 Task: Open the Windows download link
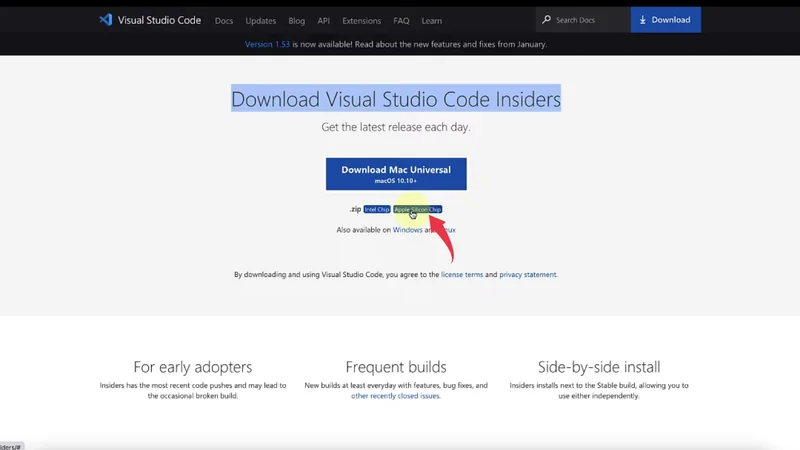coord(407,230)
